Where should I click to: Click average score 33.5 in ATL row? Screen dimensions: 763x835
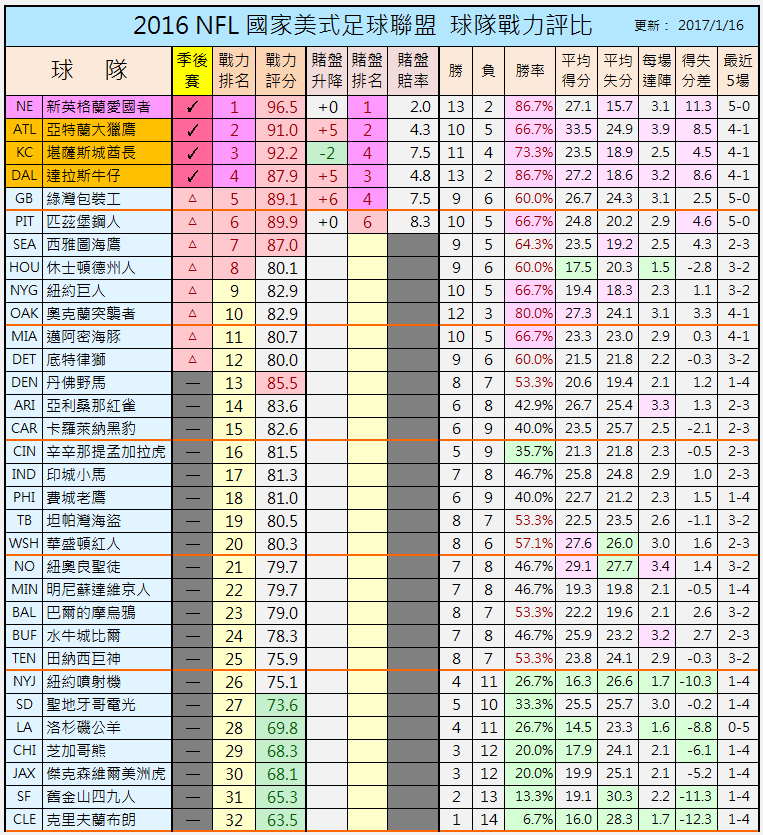[578, 129]
